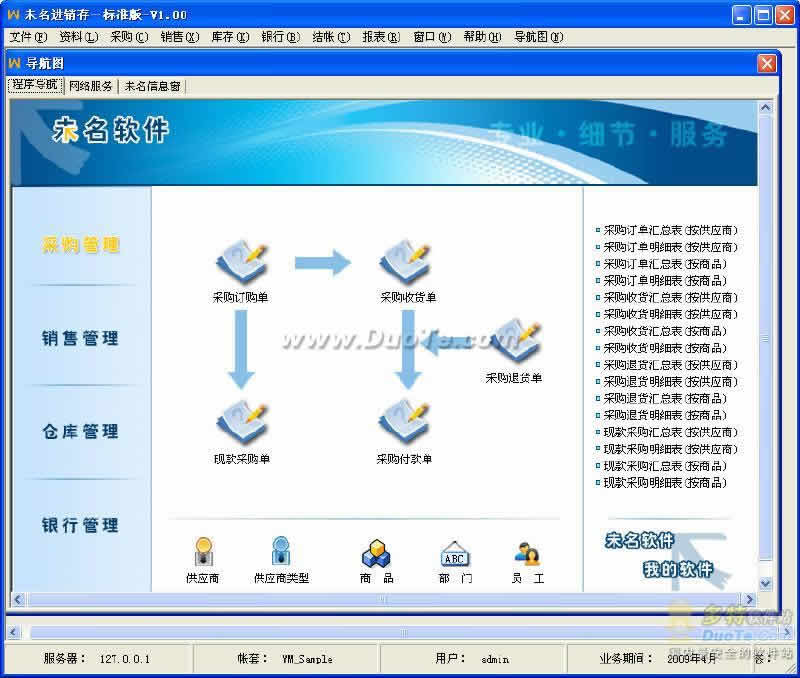This screenshot has width=800, height=678.
Task: Open the 采购订购单 purchase order icon
Action: pos(241,262)
